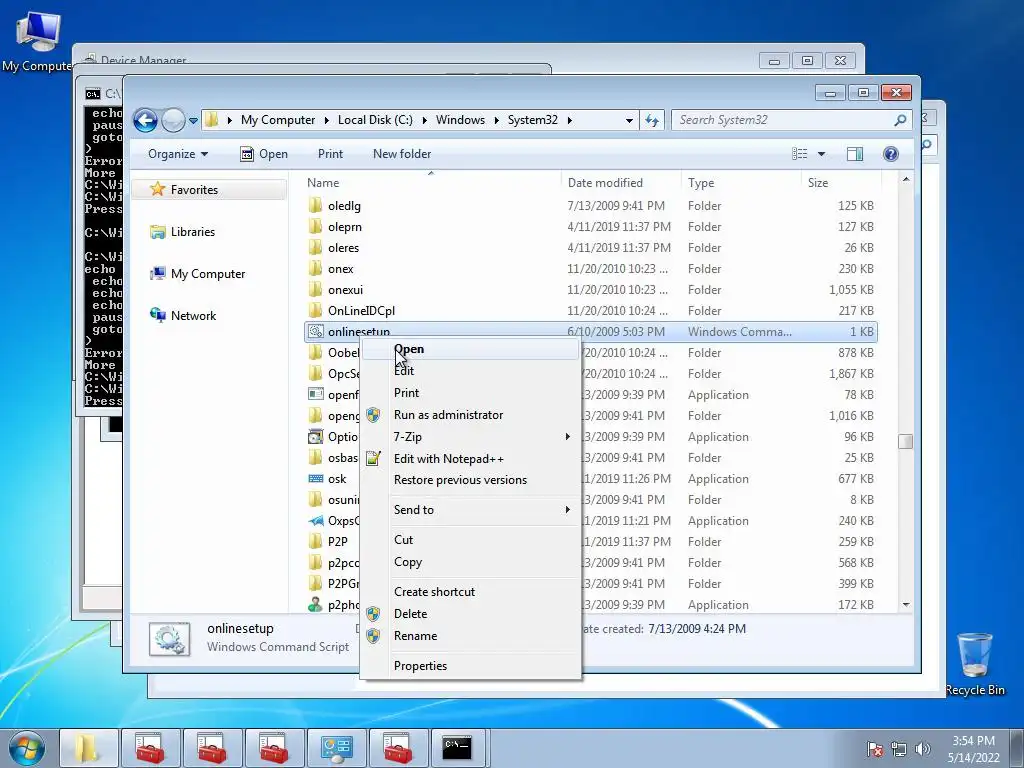The height and width of the screenshot is (768, 1024).
Task: Select the OnLineIDCpl folder row
Action: point(591,311)
